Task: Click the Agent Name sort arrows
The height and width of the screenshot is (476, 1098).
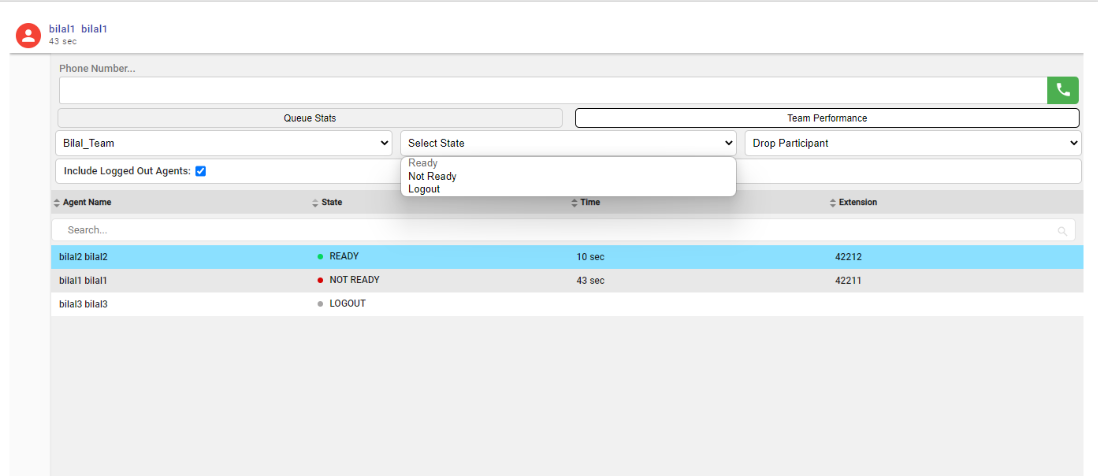Action: tap(56, 203)
